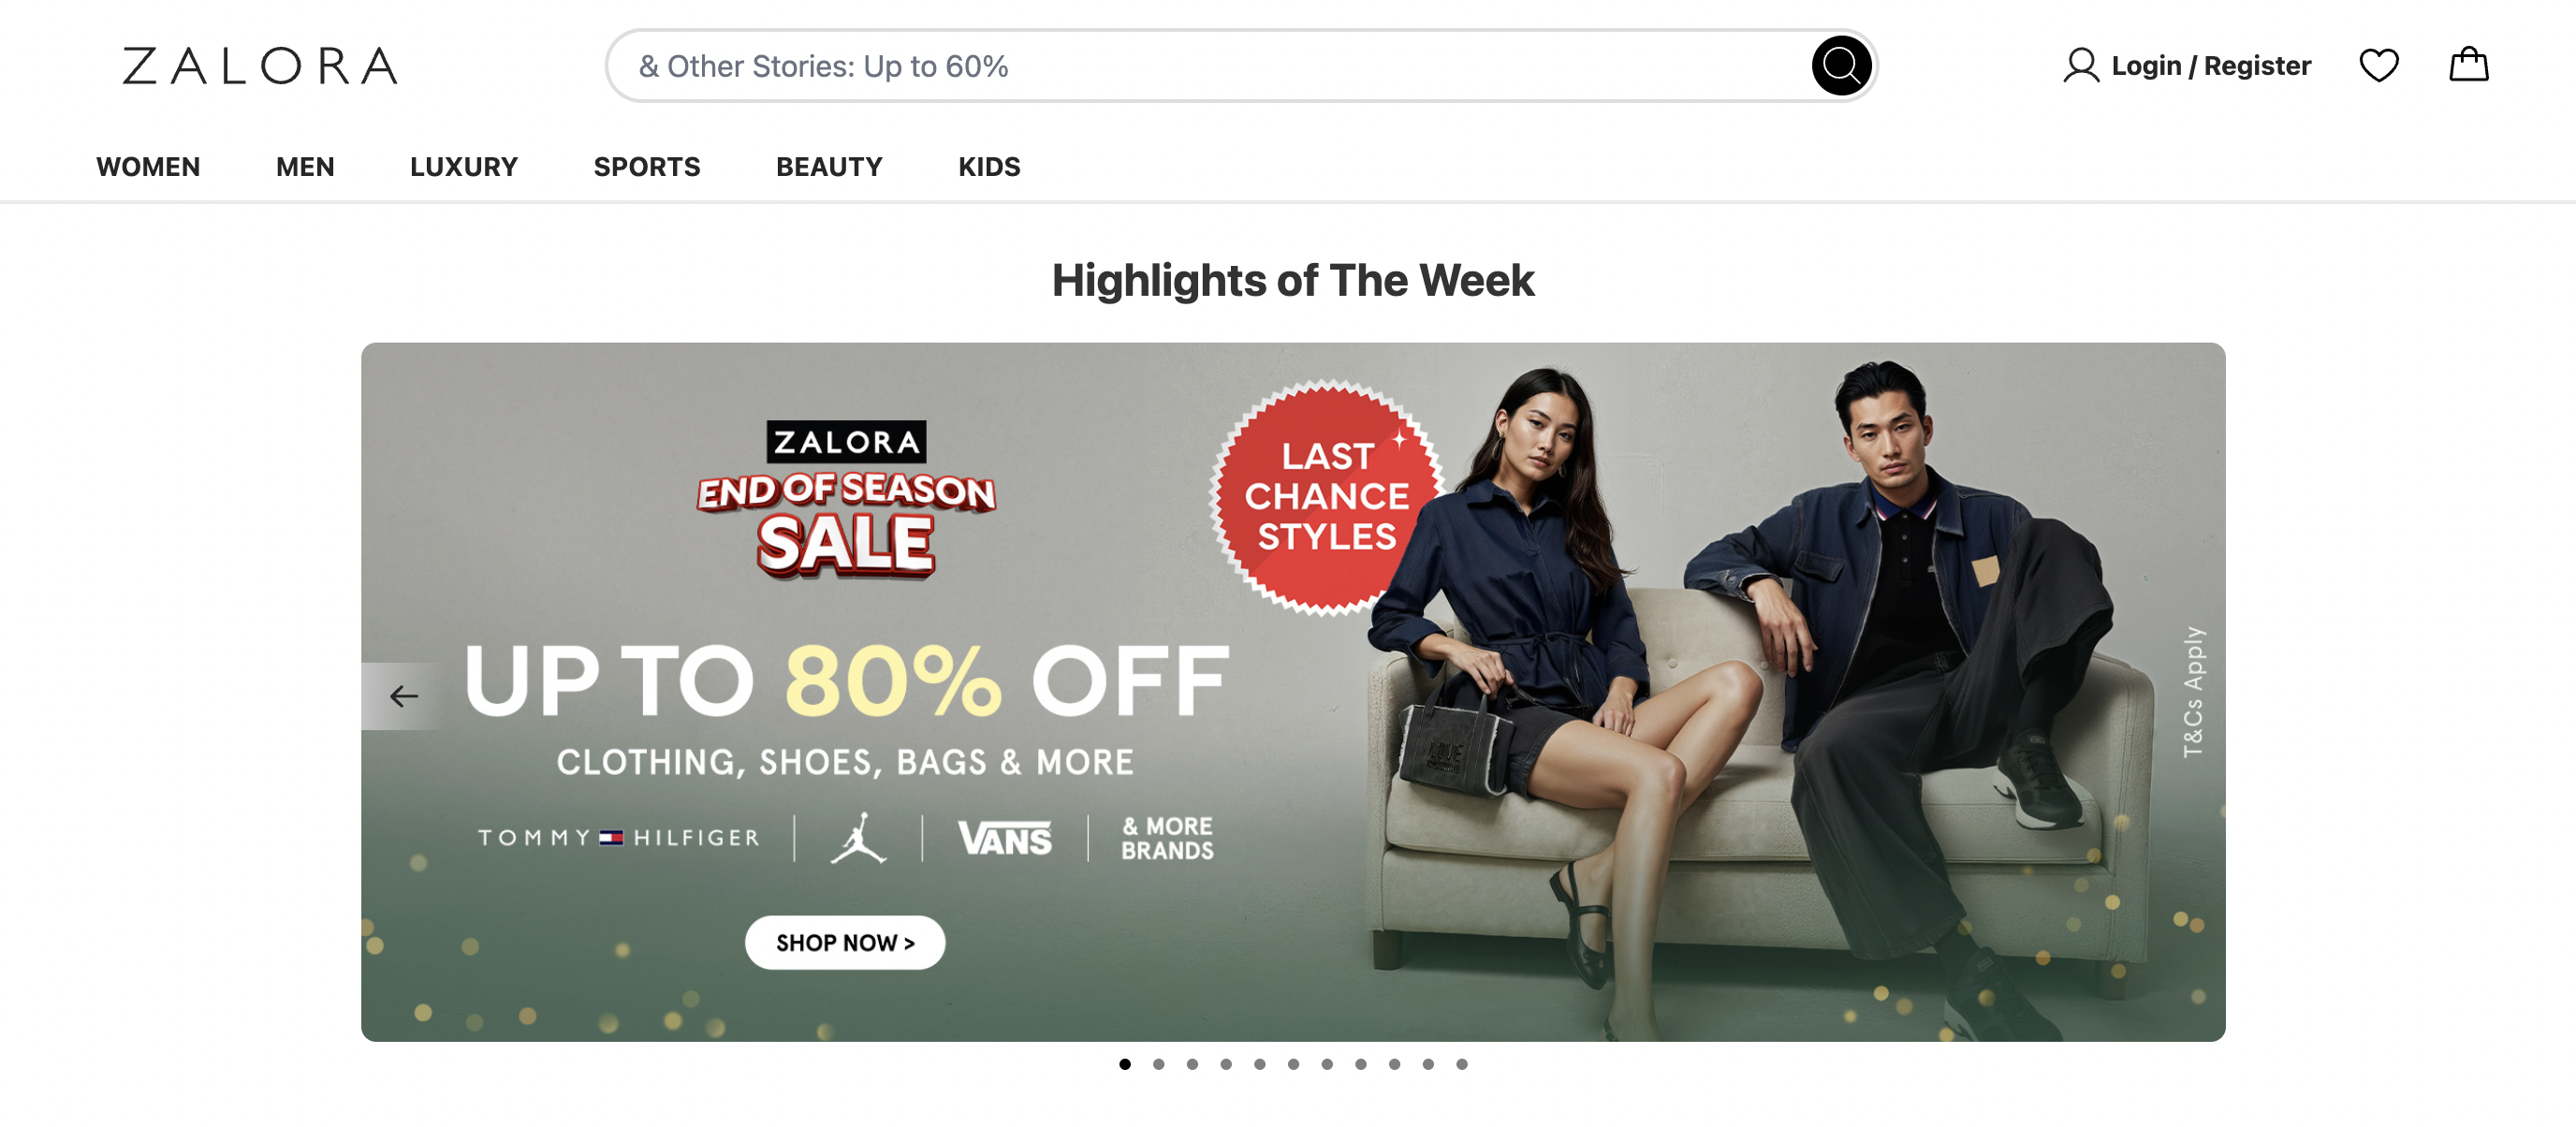
Task: Select the last carousel dot indicator
Action: (x=1462, y=1064)
